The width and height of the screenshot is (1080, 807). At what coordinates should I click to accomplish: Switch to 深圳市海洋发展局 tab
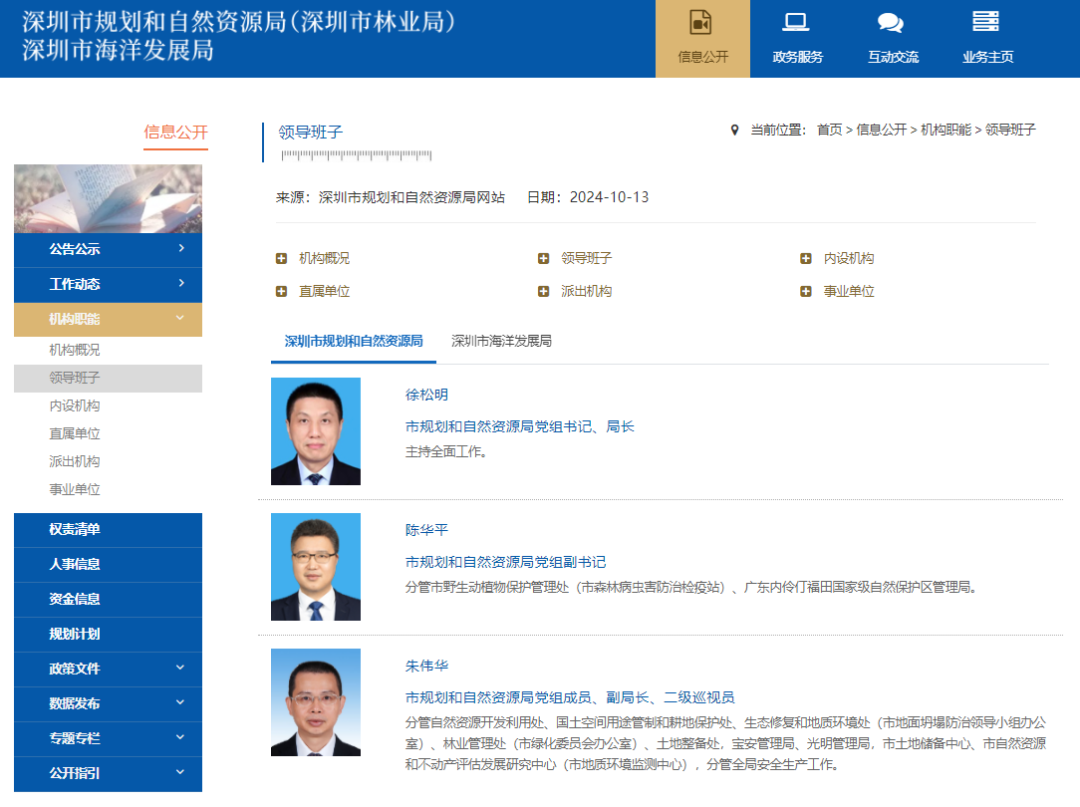[x=501, y=341]
